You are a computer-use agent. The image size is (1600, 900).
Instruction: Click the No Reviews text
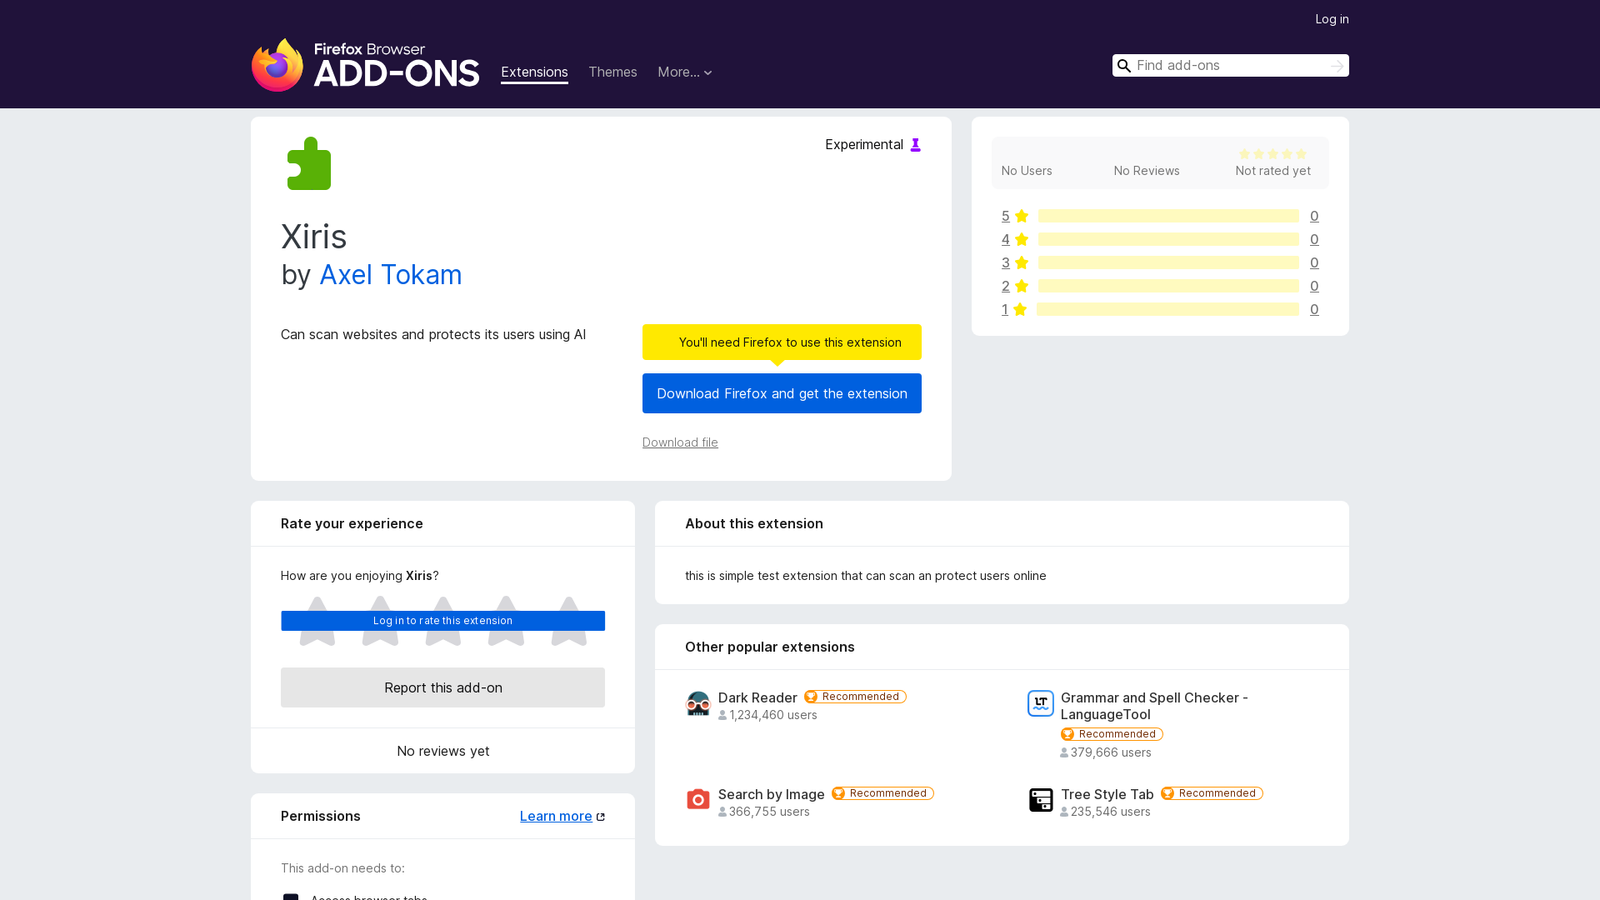click(x=1147, y=171)
